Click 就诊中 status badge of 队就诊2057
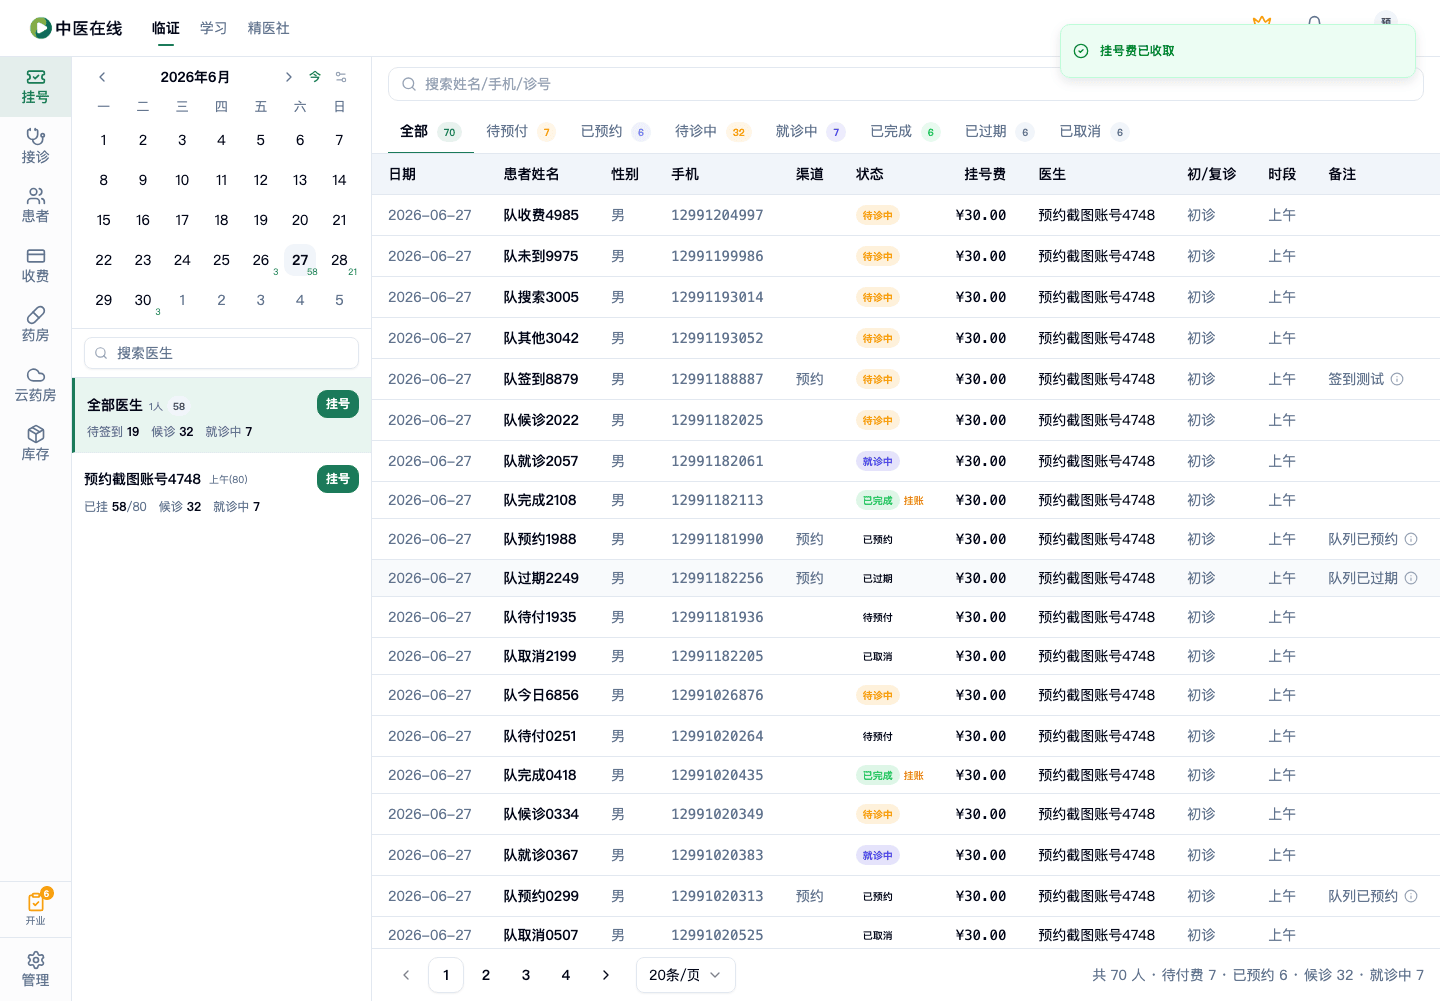The image size is (1440, 1001). click(x=878, y=461)
